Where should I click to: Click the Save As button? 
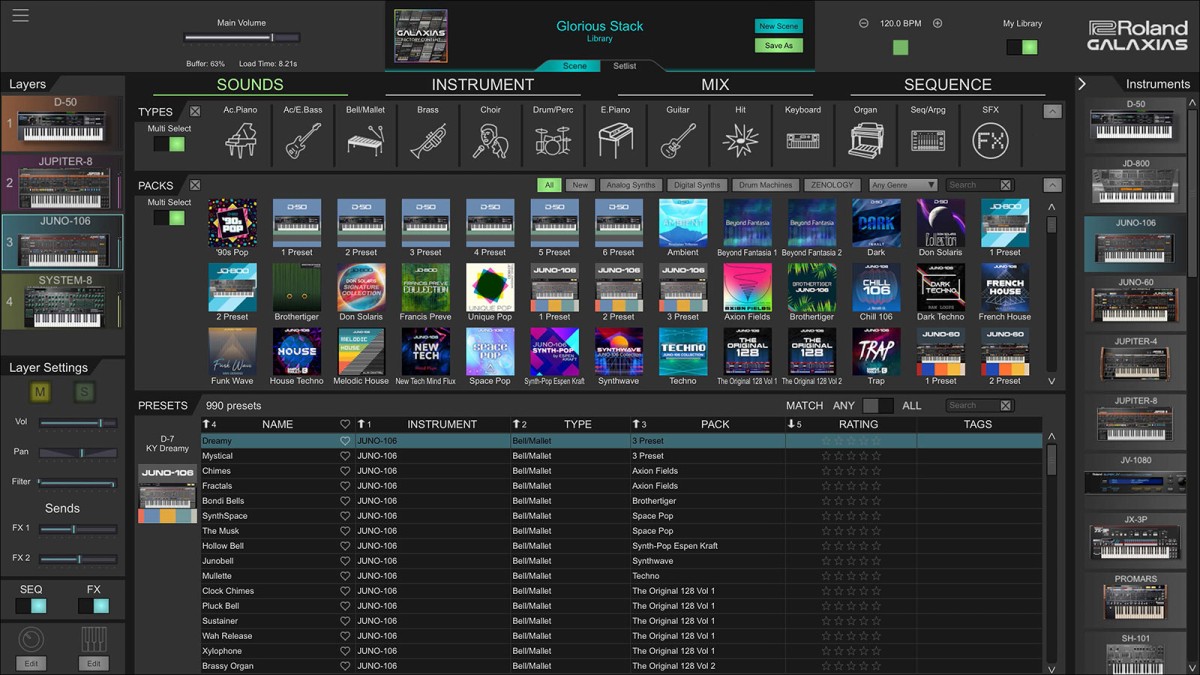pyautogui.click(x=778, y=46)
